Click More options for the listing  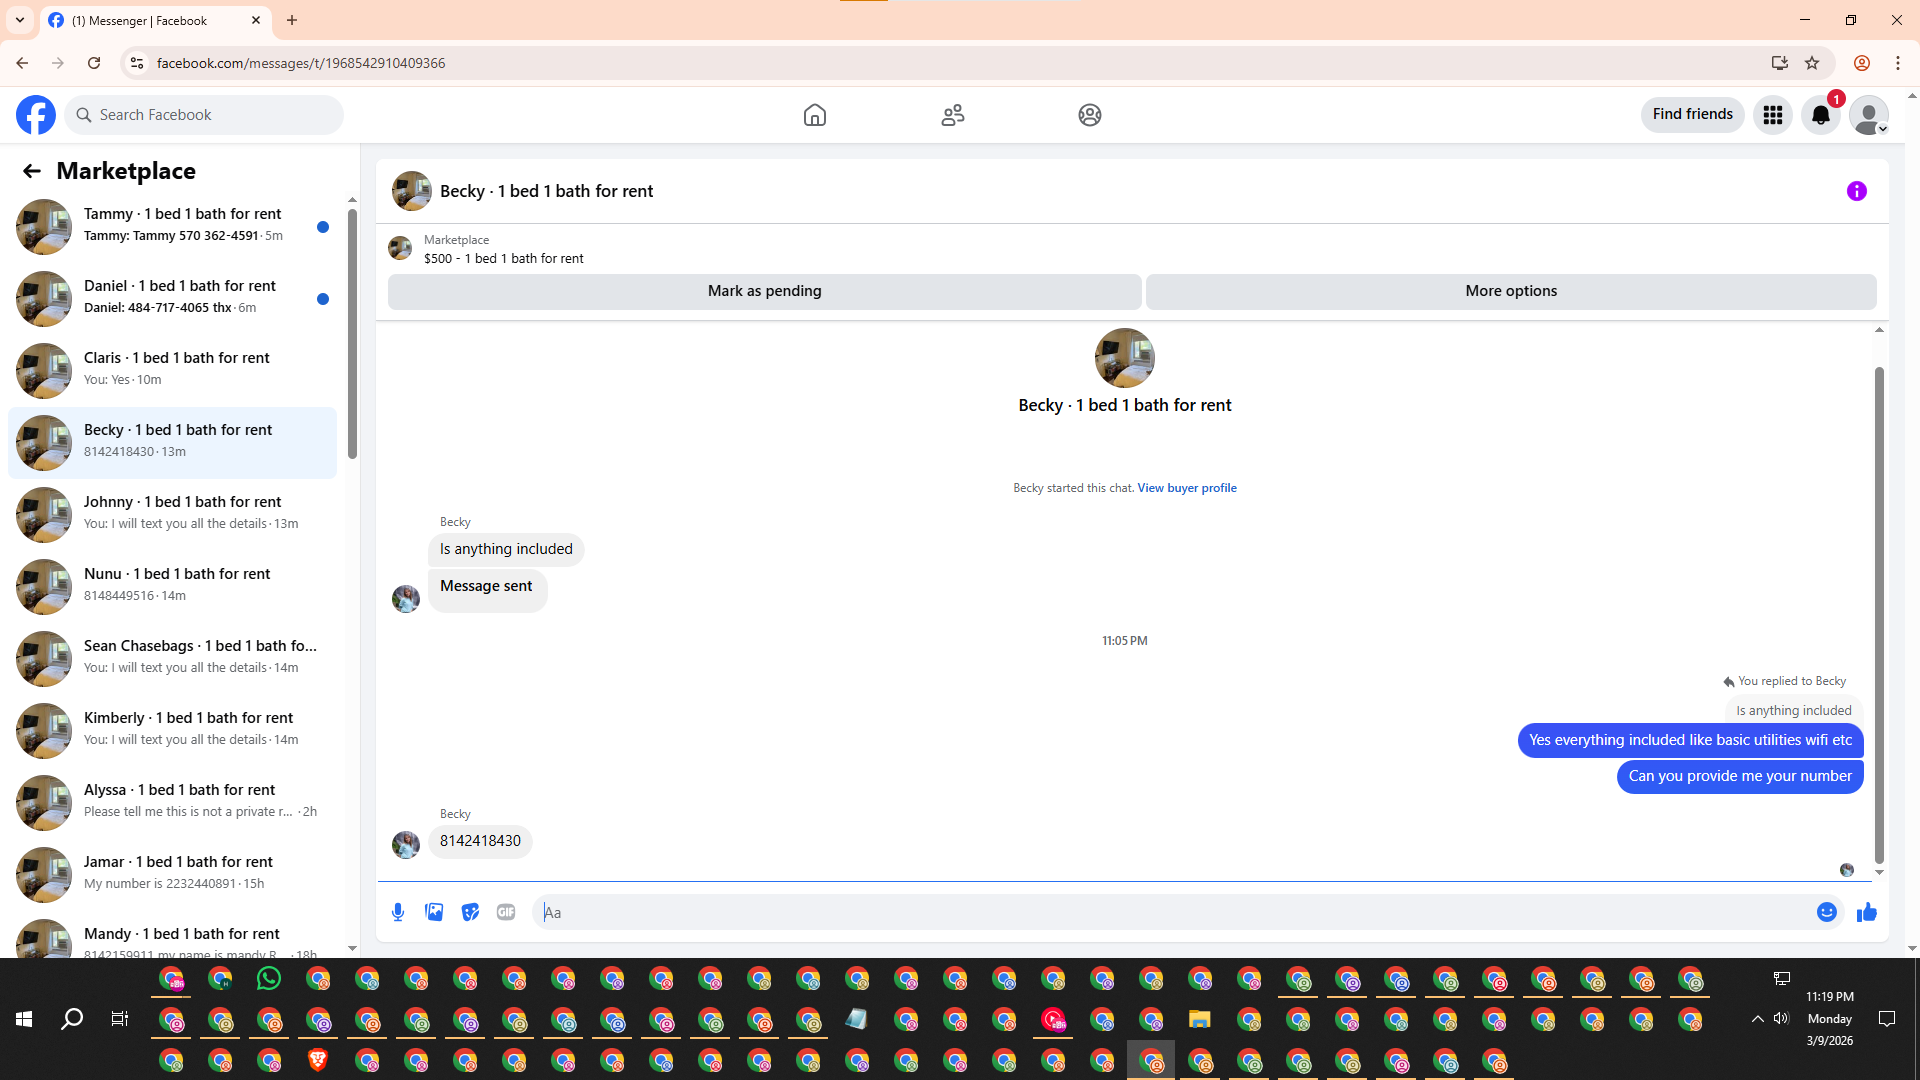pos(1510,291)
